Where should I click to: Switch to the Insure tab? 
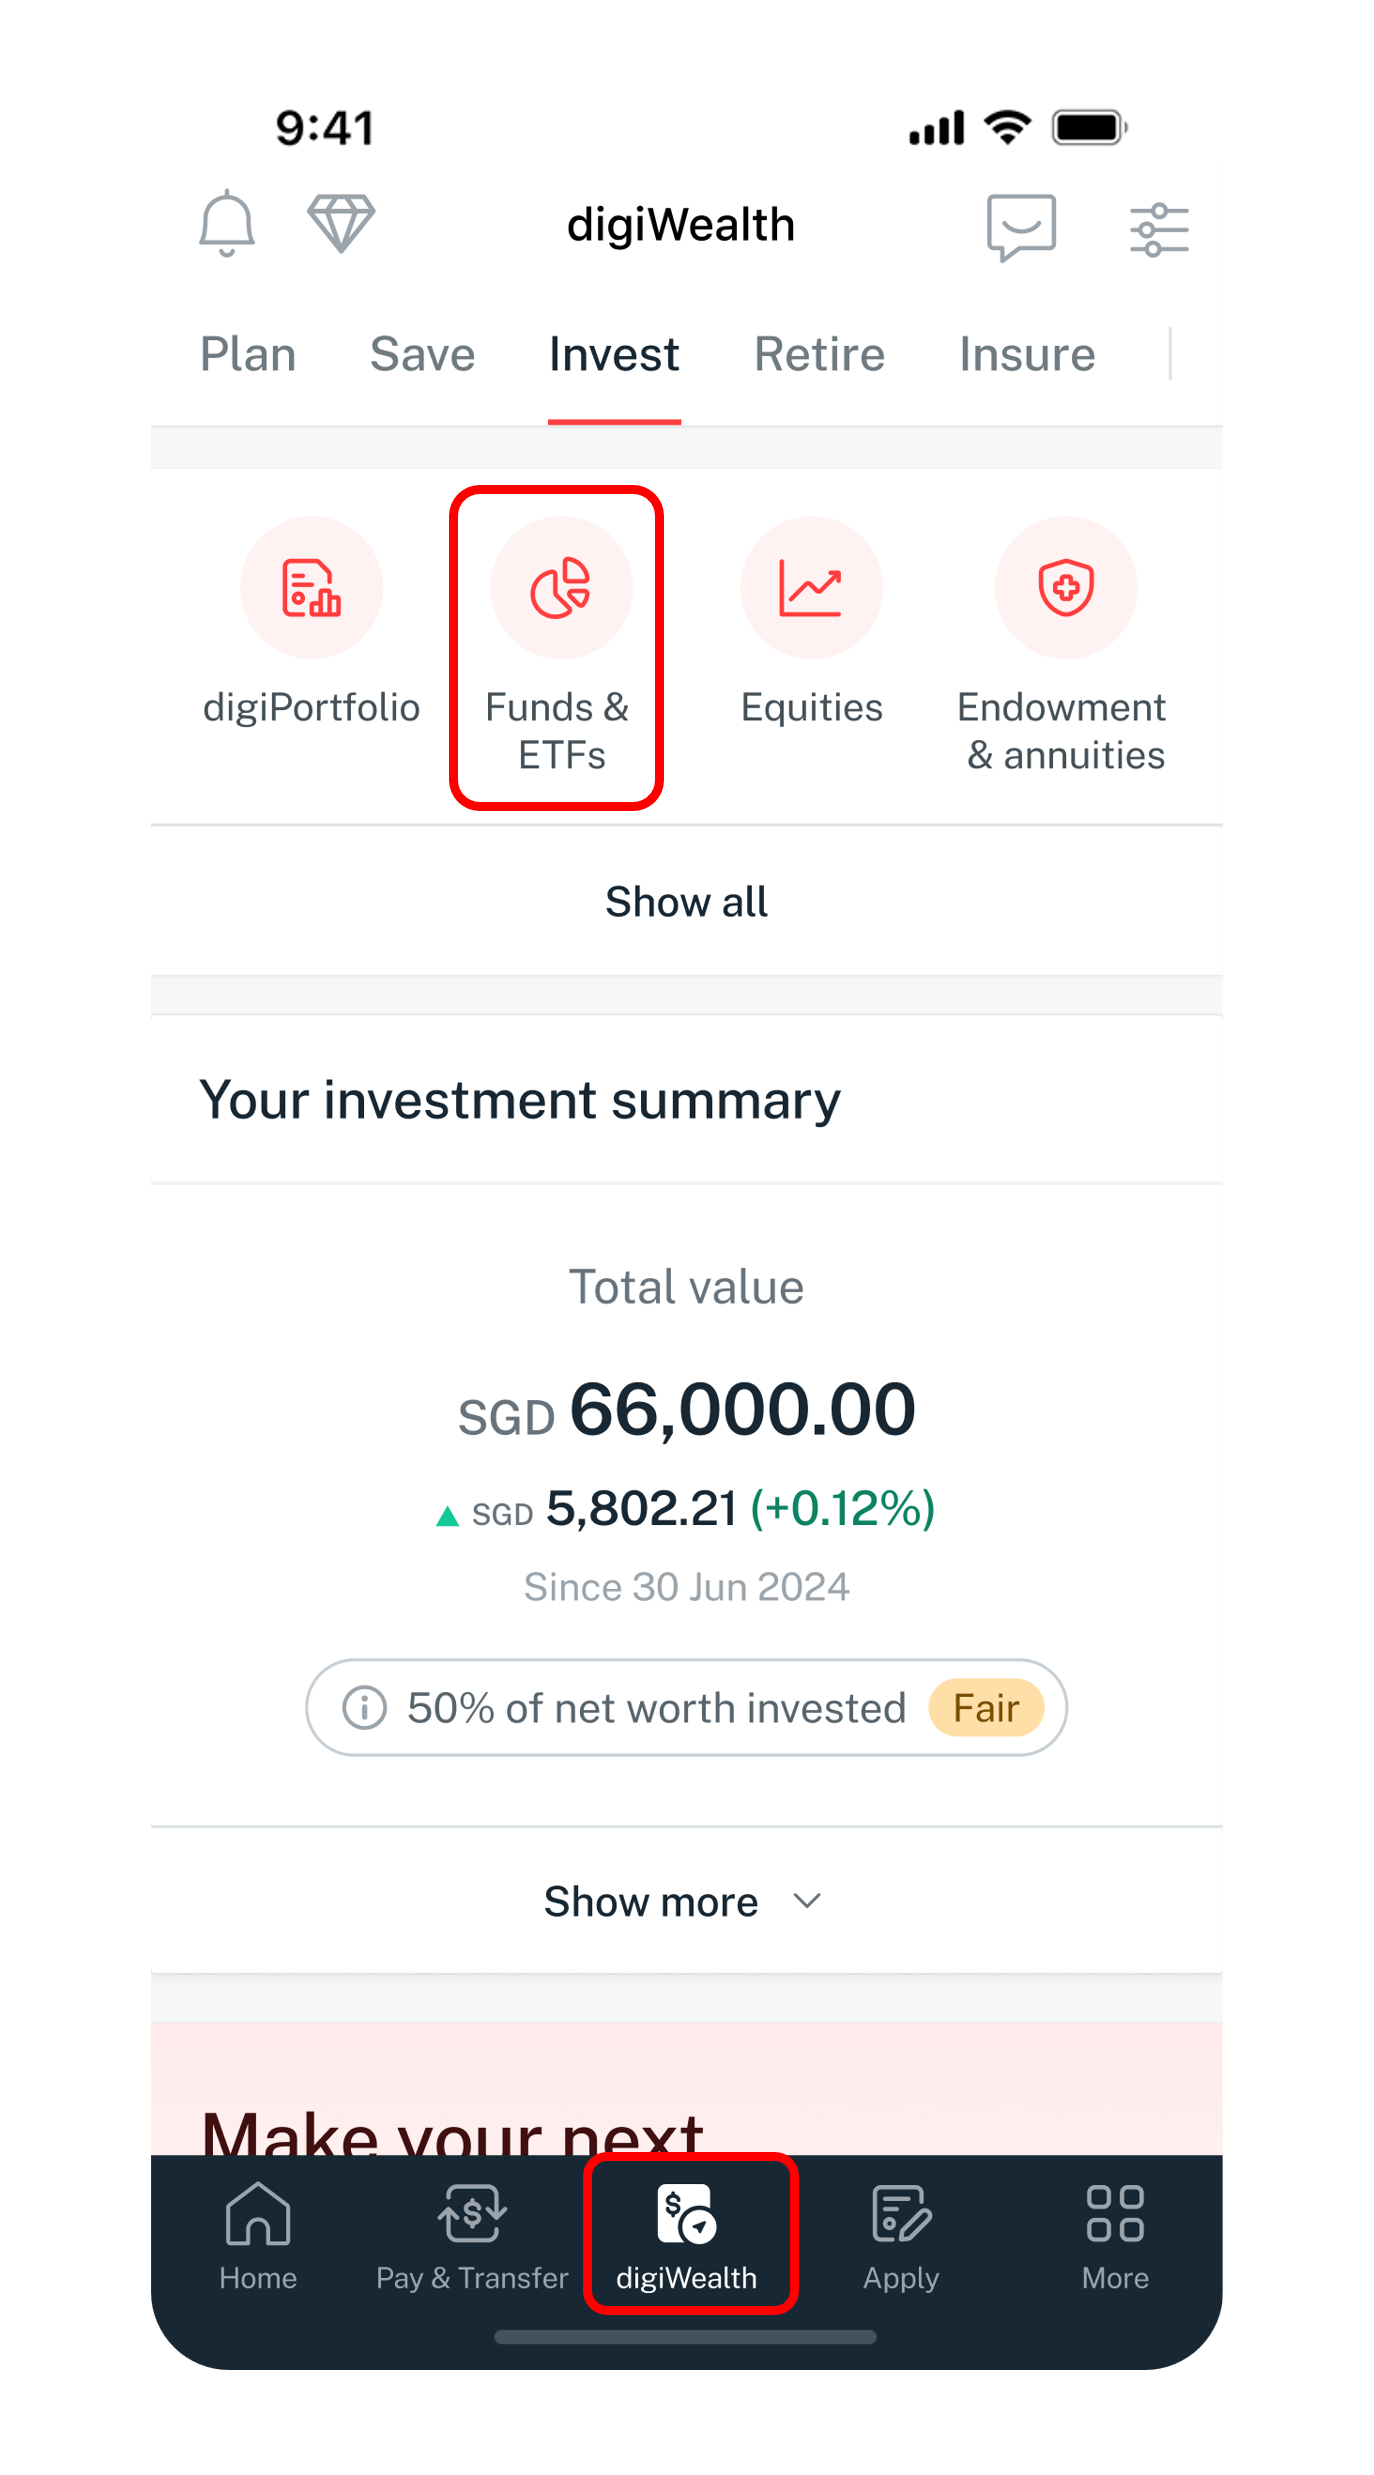1027,355
